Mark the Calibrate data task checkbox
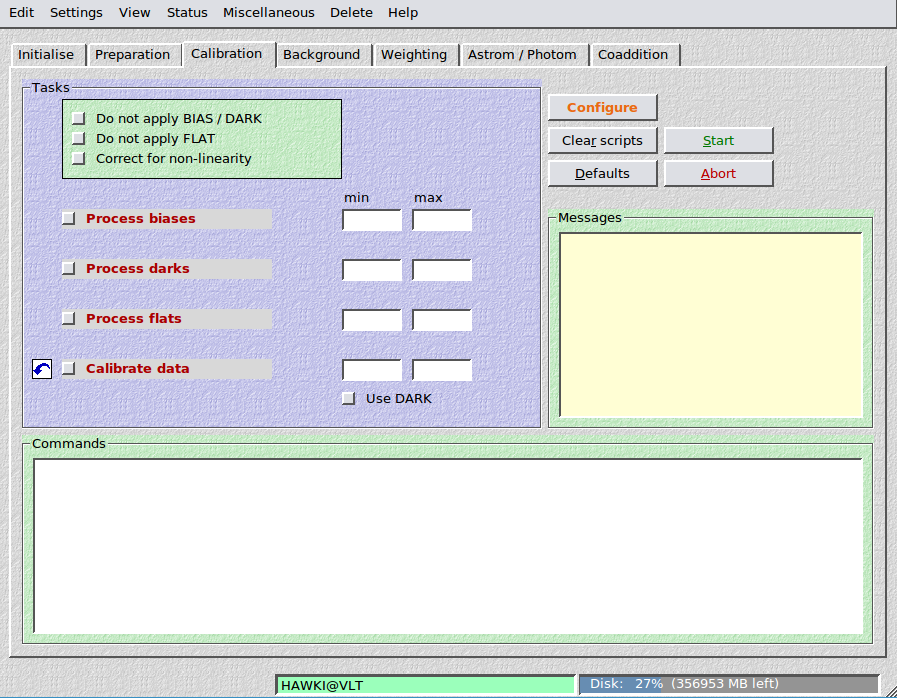This screenshot has height=698, width=897. (69, 369)
